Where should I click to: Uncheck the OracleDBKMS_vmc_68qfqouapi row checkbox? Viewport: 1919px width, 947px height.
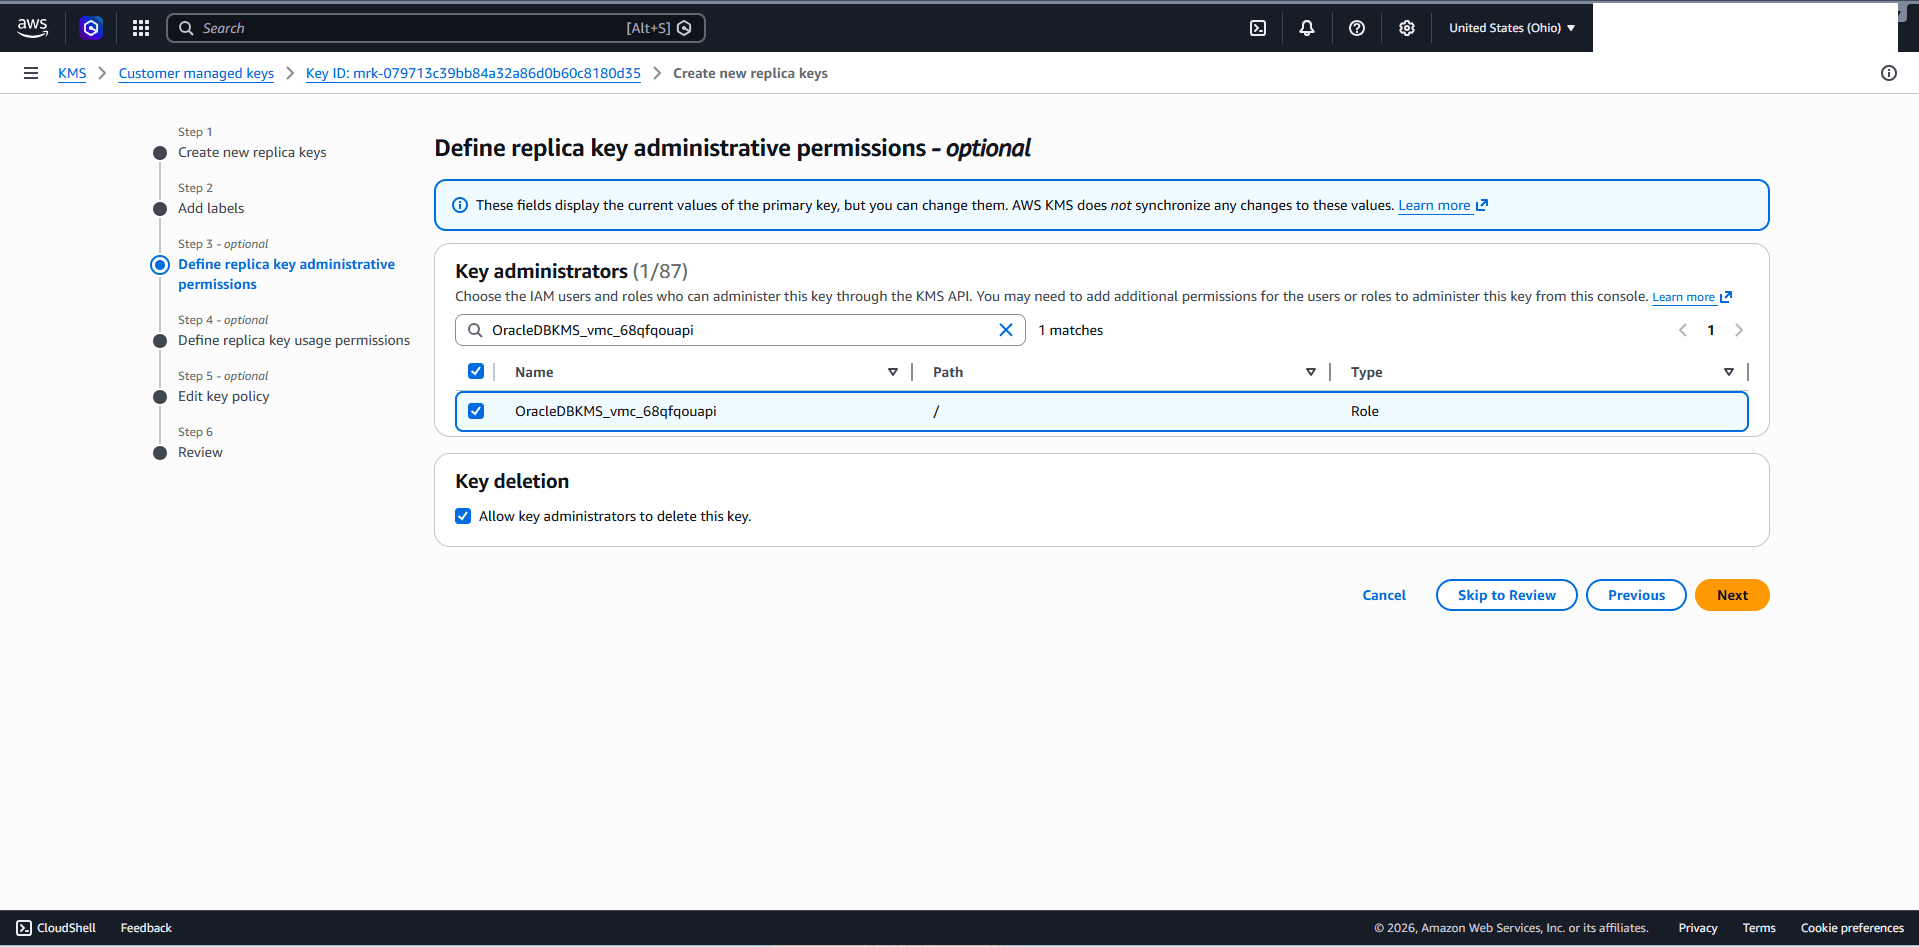pos(476,411)
